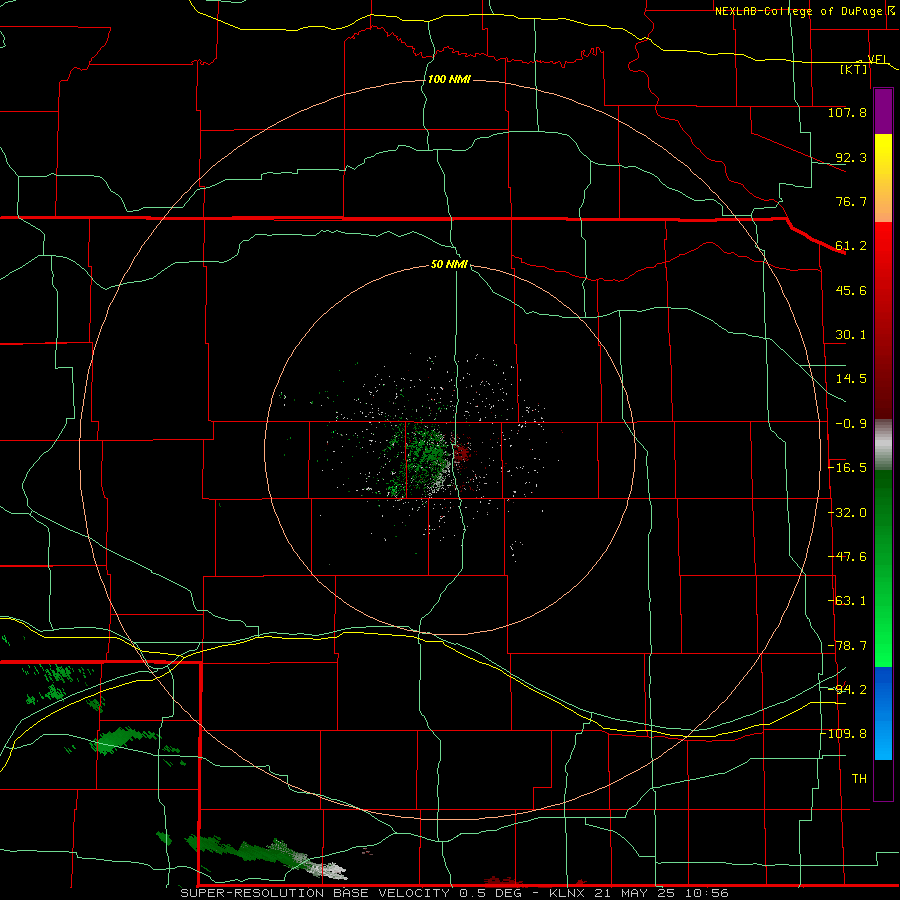Select the blue segment of velocity scale
Viewport: 900px width, 900px height.
click(x=883, y=713)
